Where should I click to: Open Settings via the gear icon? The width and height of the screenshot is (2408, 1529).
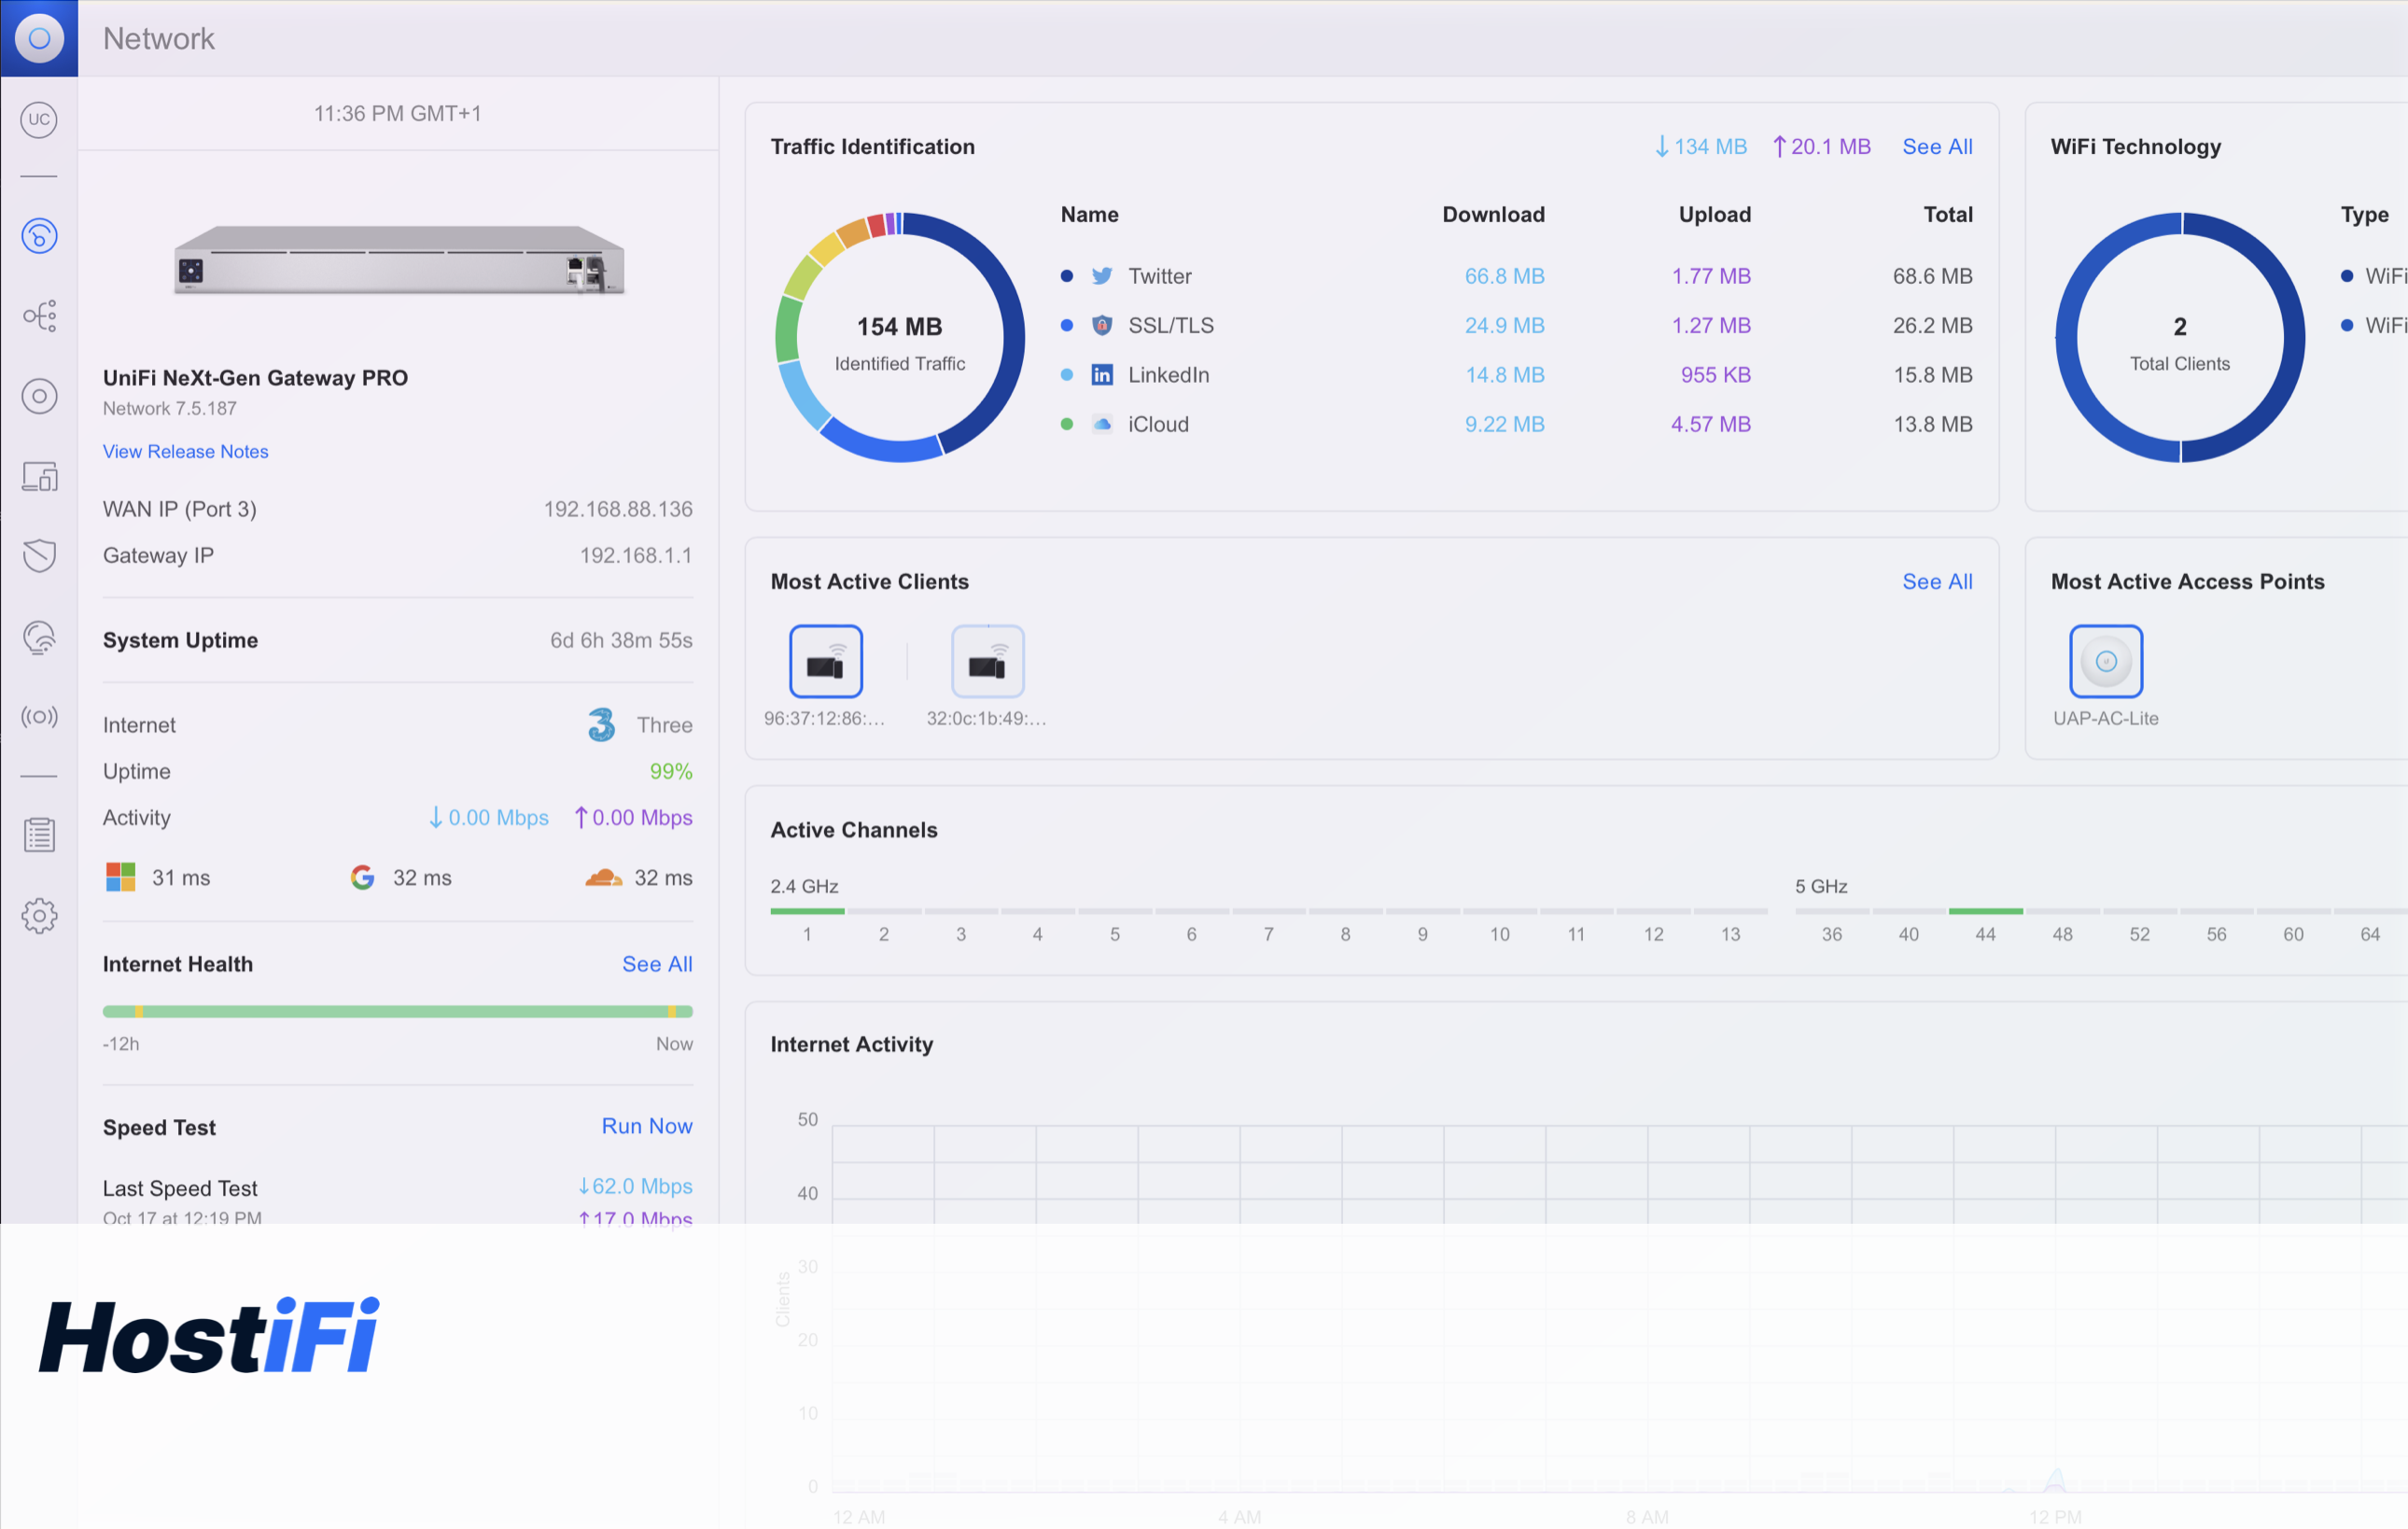39,916
